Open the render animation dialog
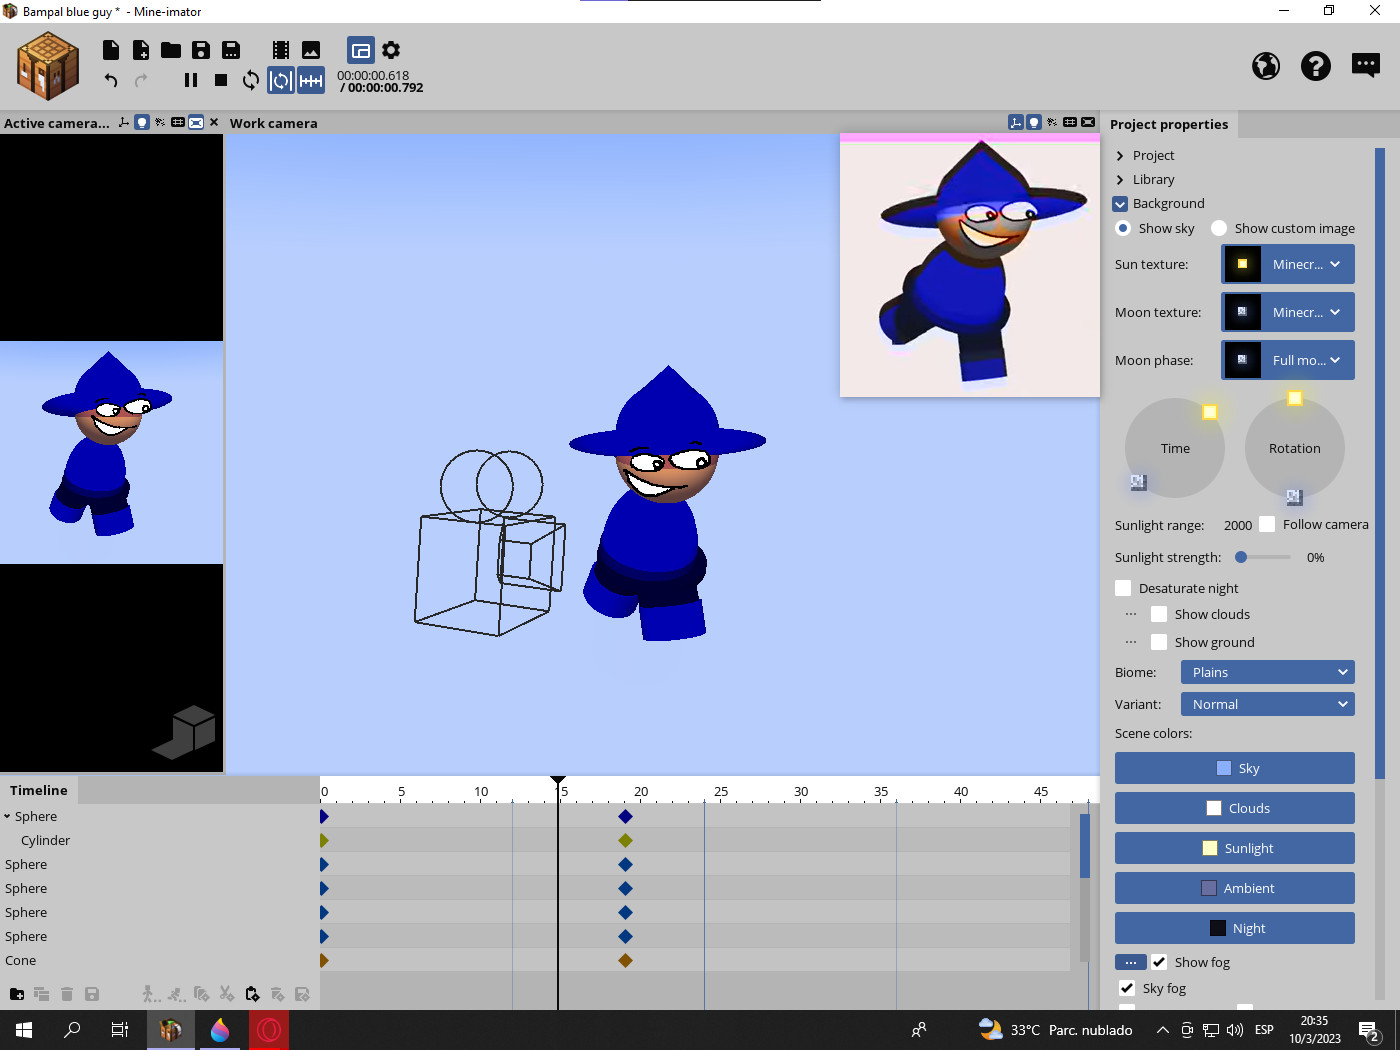This screenshot has width=1400, height=1050. pyautogui.click(x=279, y=49)
